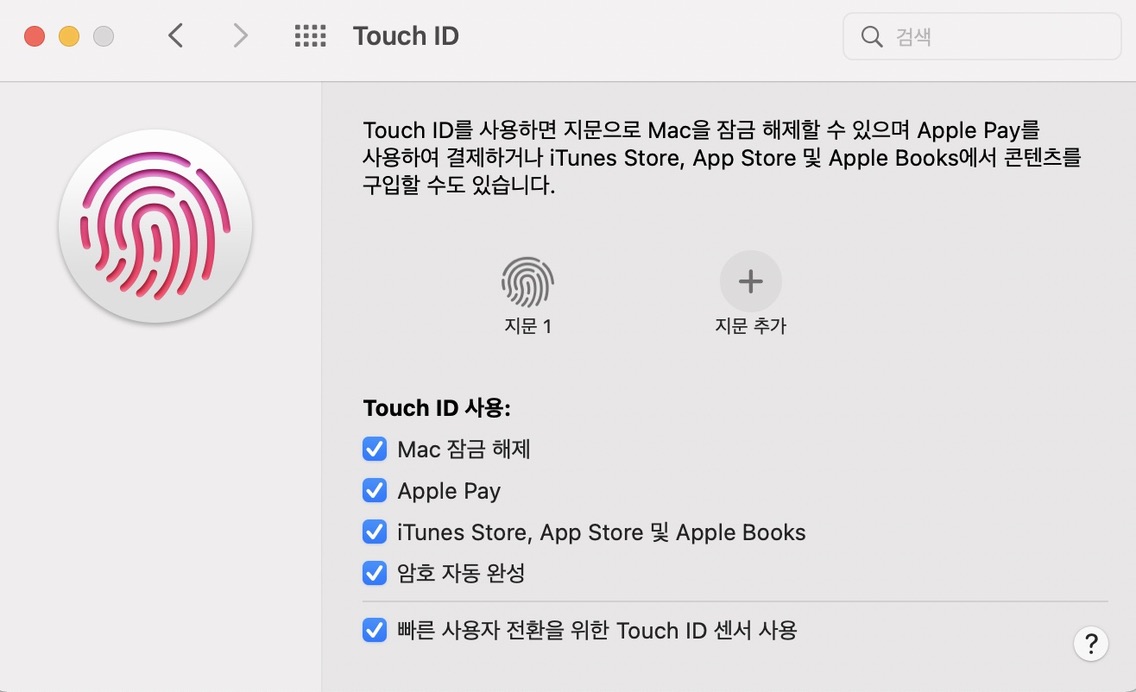The width and height of the screenshot is (1136, 692).
Task: Click the 지문 추가 label
Action: [751, 326]
